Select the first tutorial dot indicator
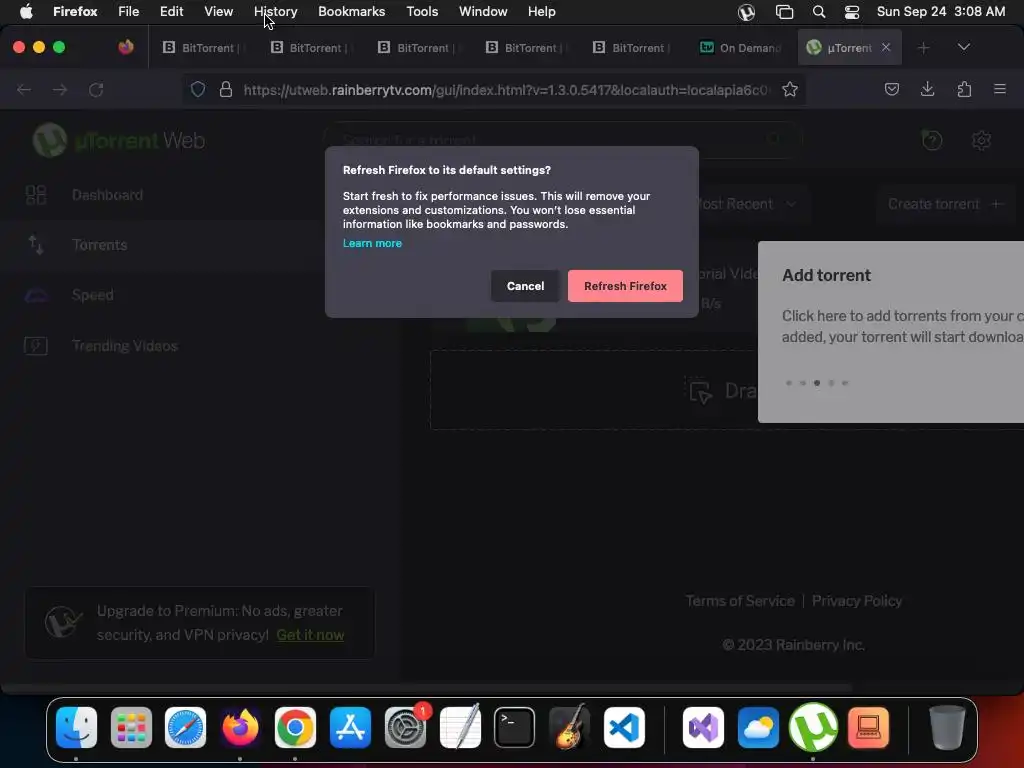The image size is (1024, 768). point(789,383)
